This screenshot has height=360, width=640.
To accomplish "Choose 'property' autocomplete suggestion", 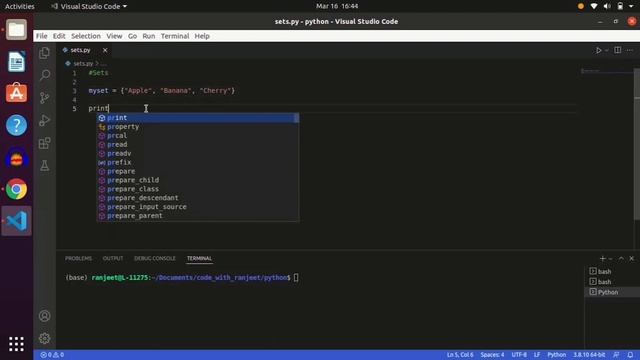I will [x=198, y=127].
